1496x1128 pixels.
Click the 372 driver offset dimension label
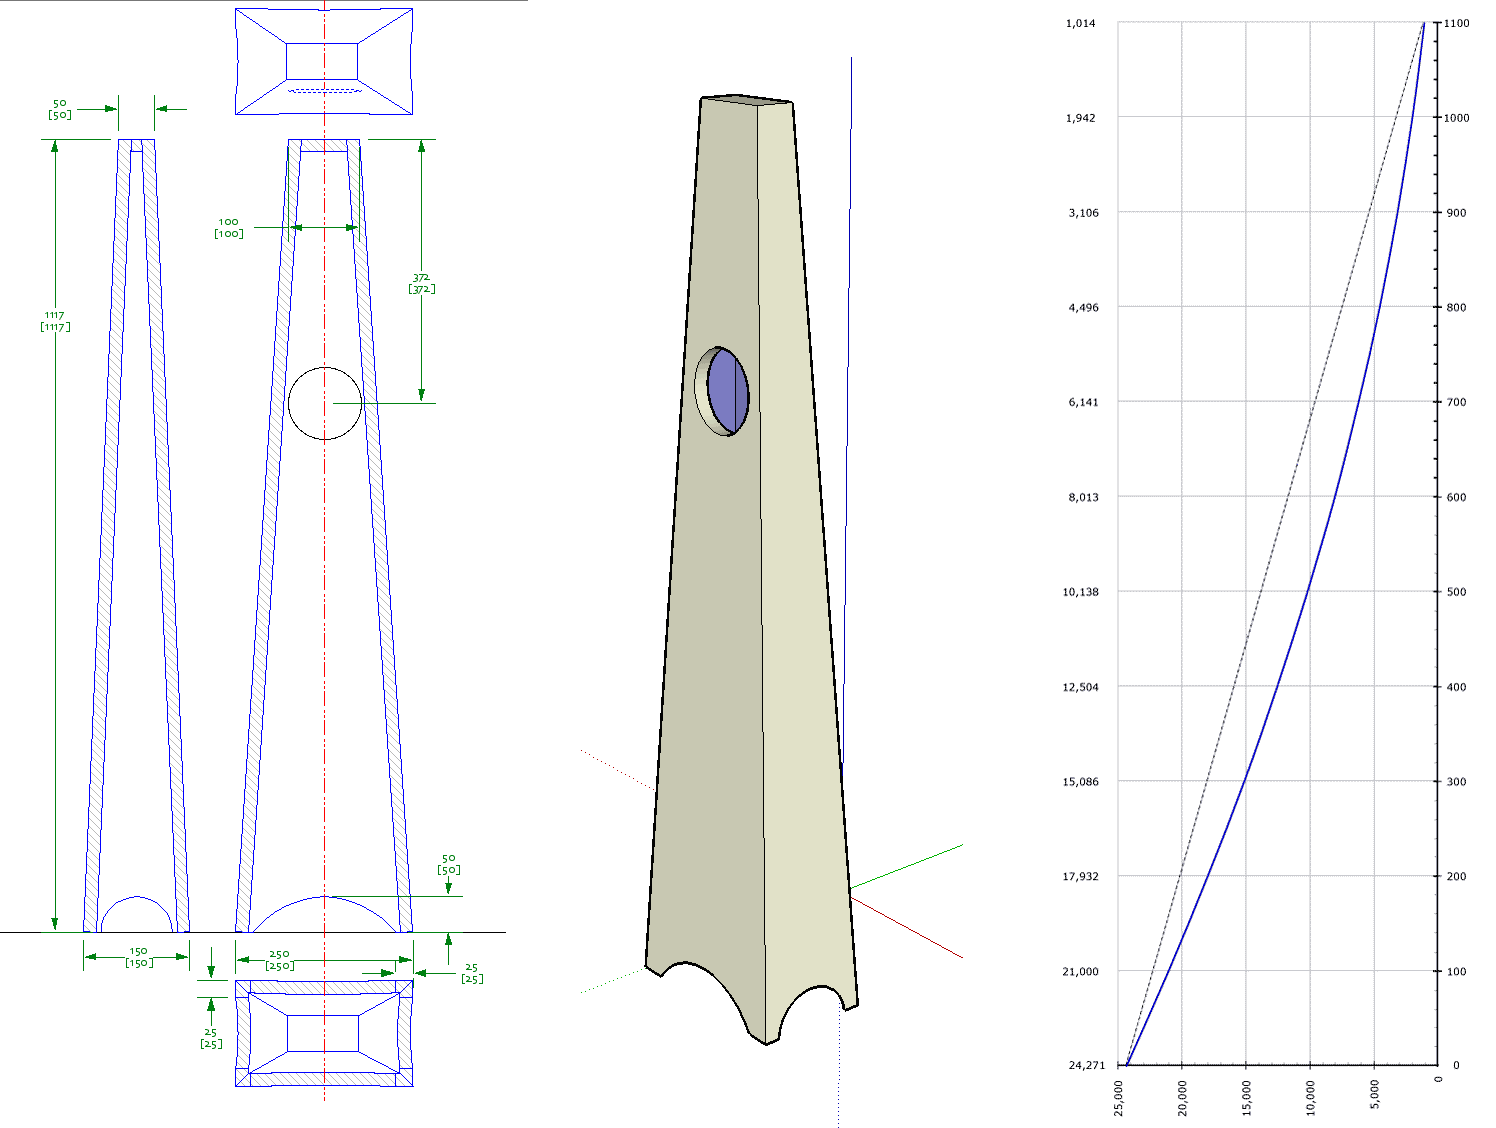click(x=421, y=283)
